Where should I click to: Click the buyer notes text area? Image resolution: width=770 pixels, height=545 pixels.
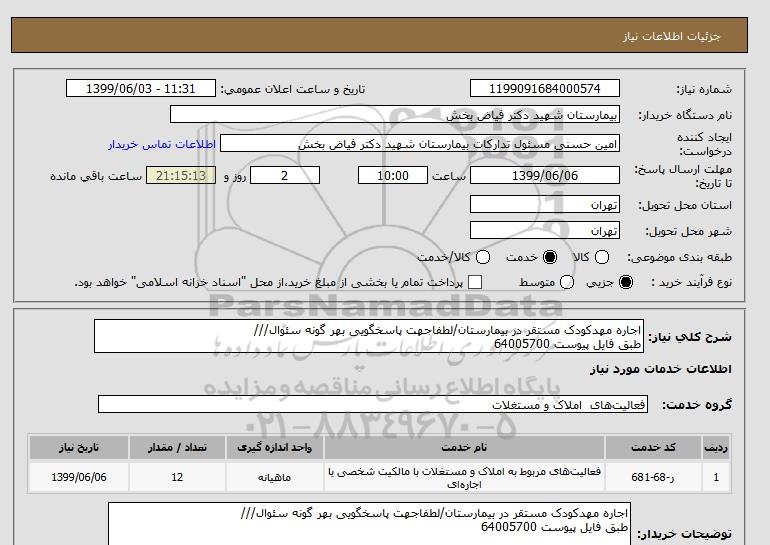[x=369, y=524]
